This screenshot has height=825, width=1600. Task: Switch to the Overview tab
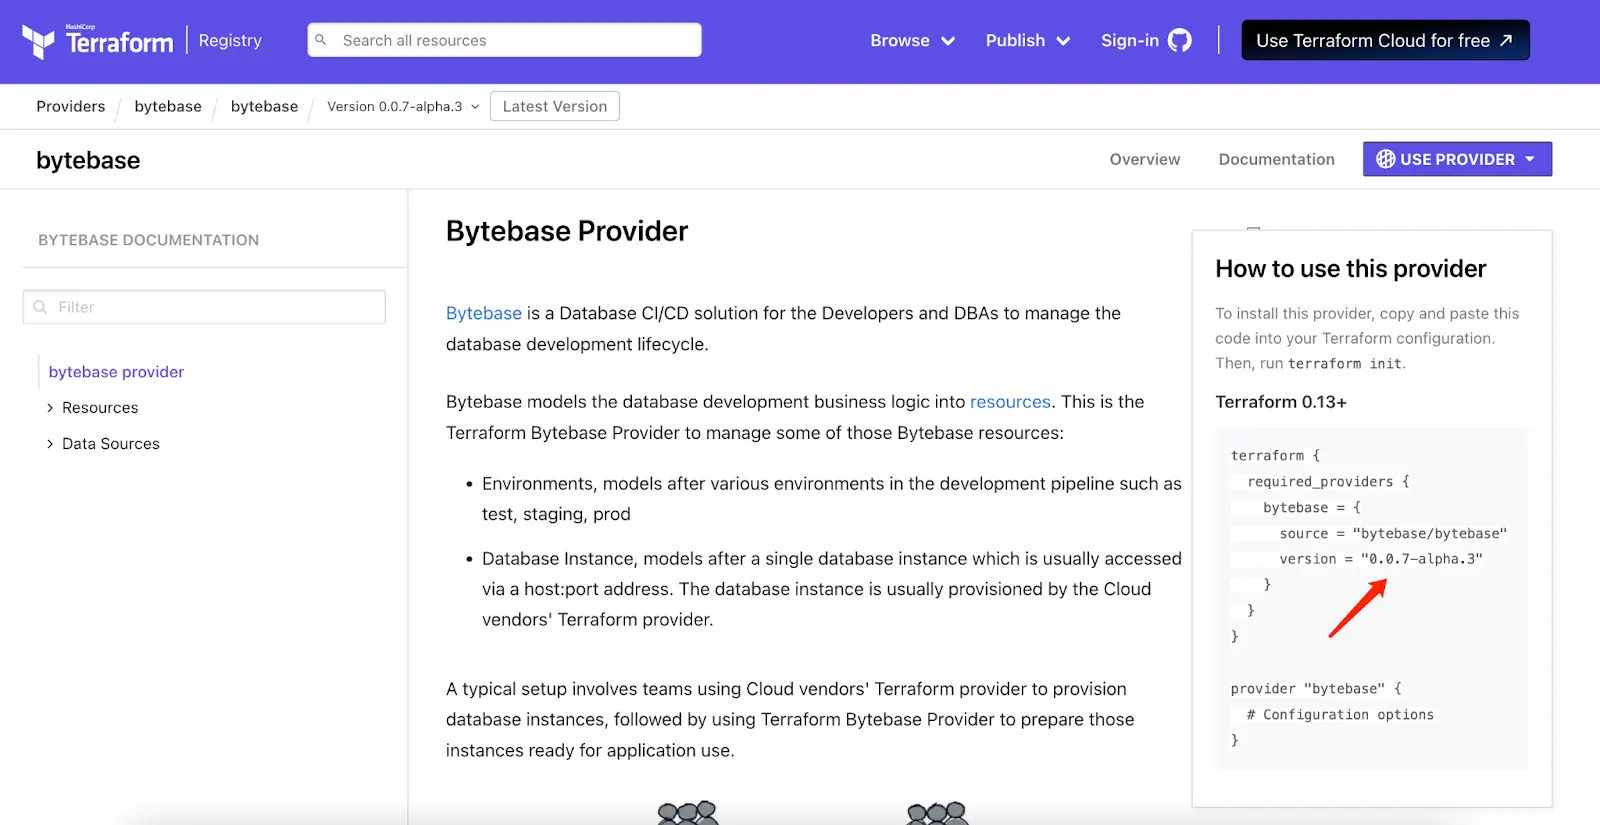pos(1144,159)
